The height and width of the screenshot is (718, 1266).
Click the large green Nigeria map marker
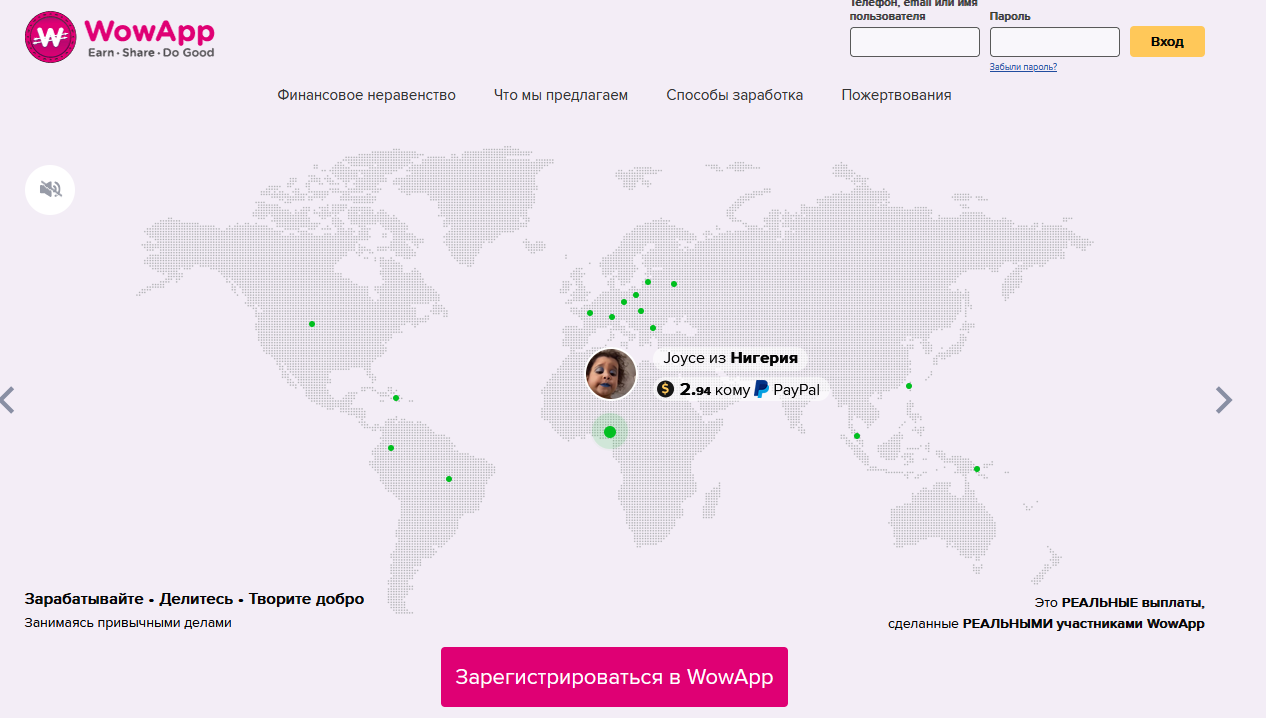click(610, 432)
